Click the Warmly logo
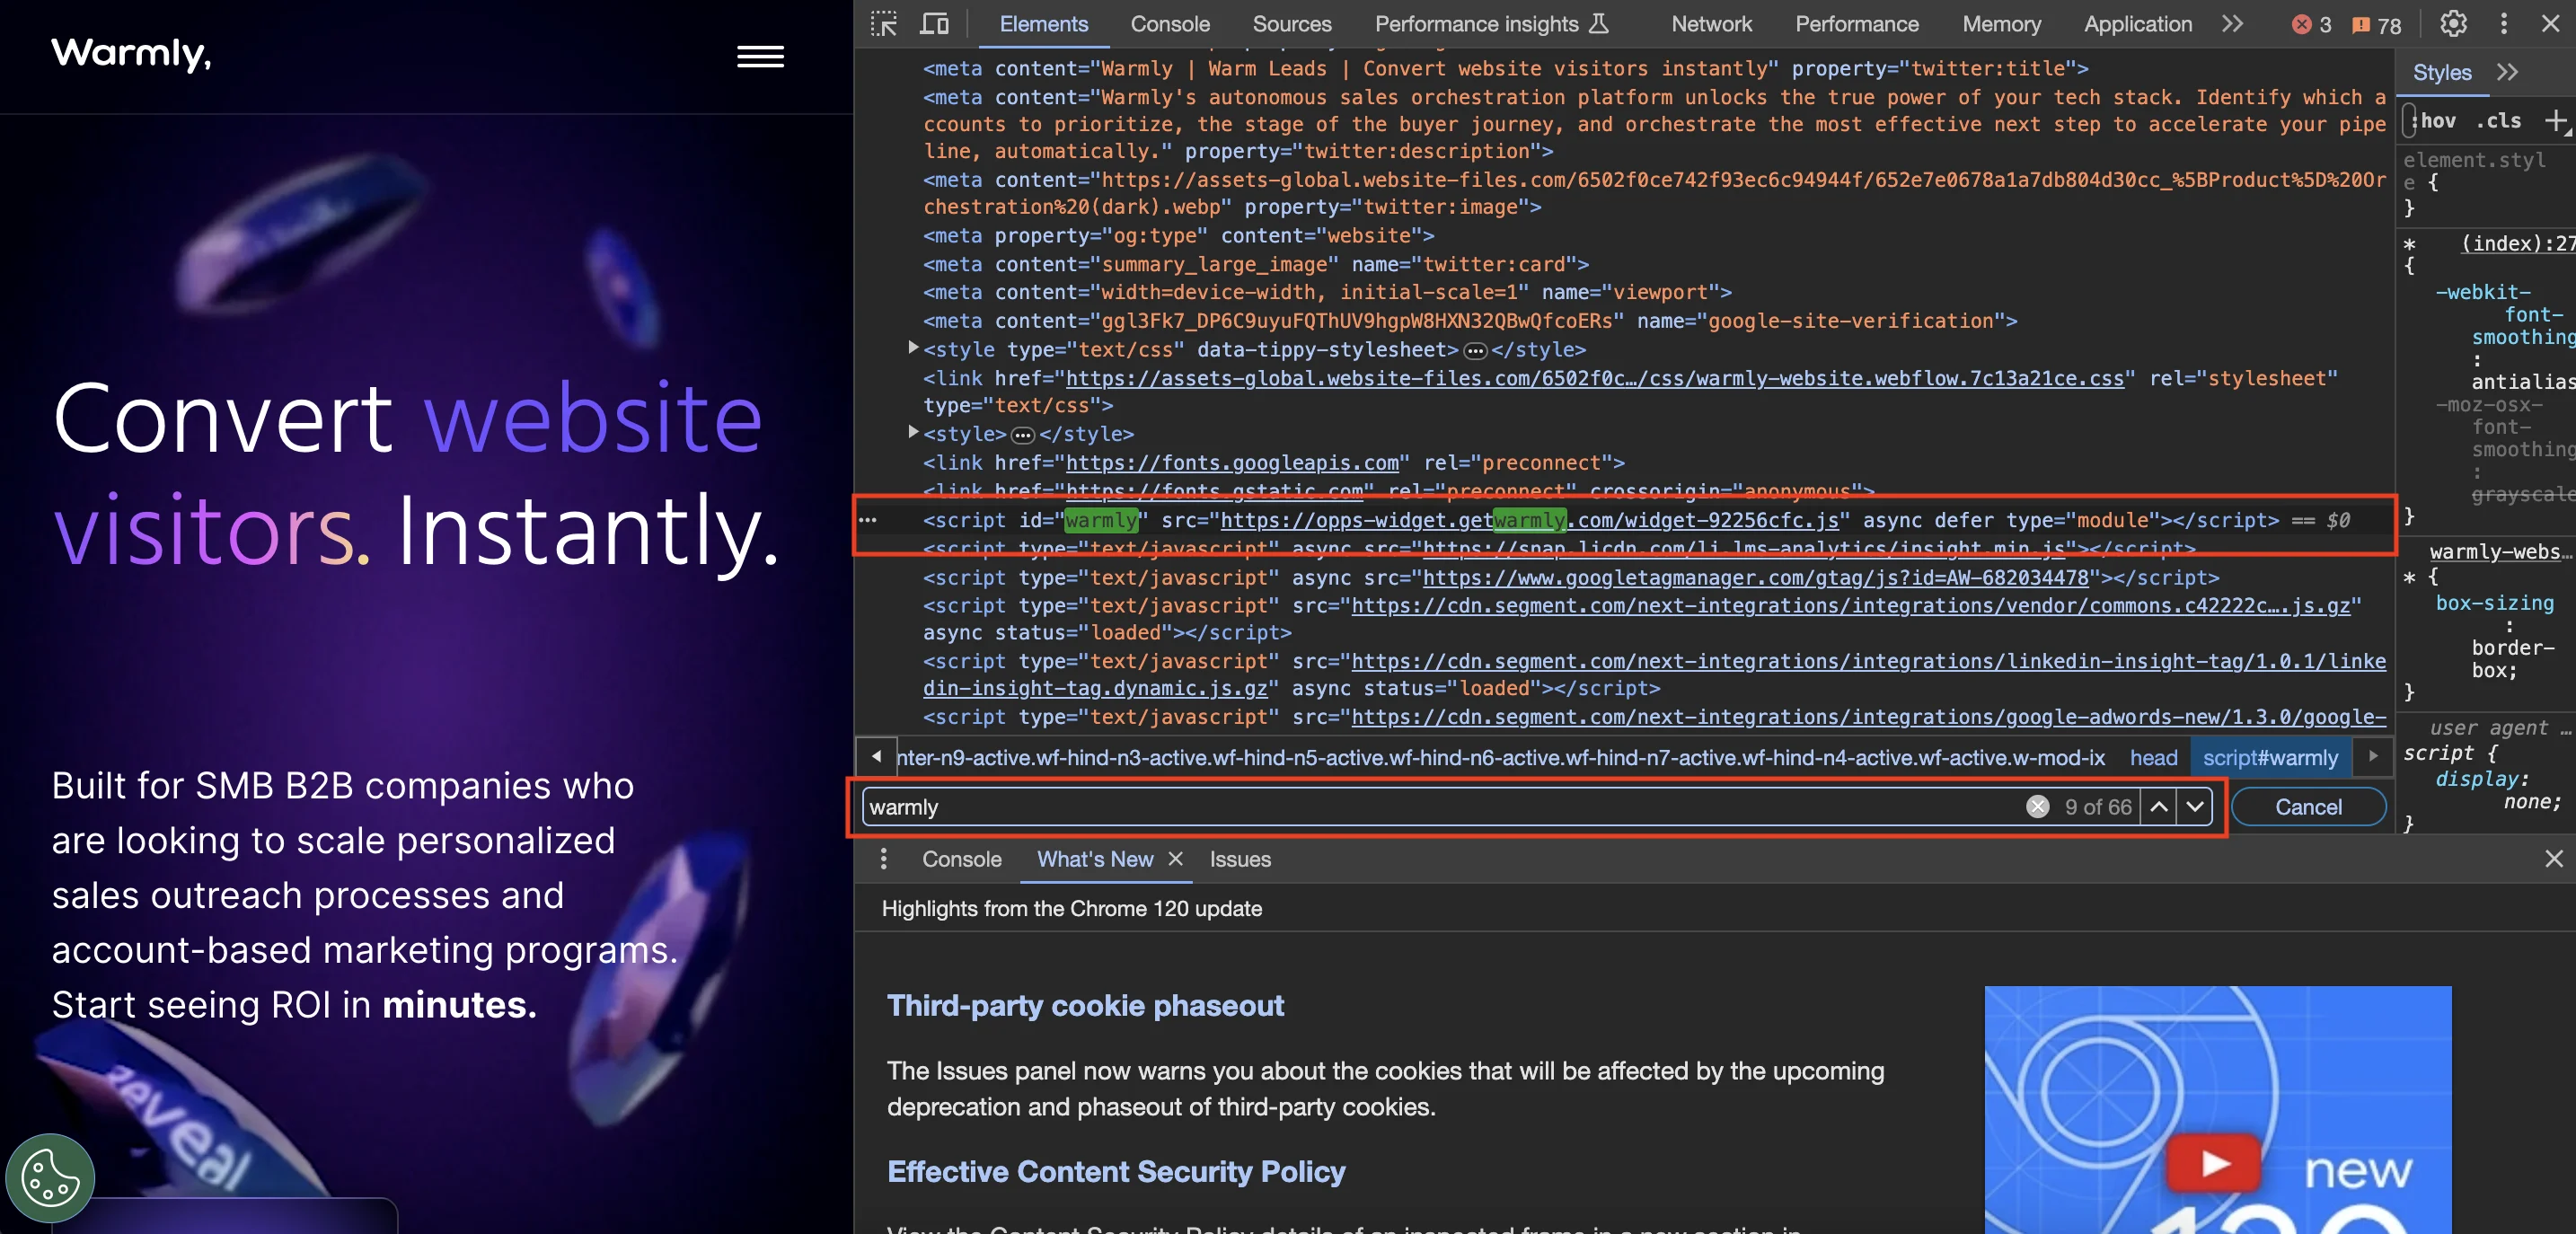The height and width of the screenshot is (1234, 2576). 131,54
